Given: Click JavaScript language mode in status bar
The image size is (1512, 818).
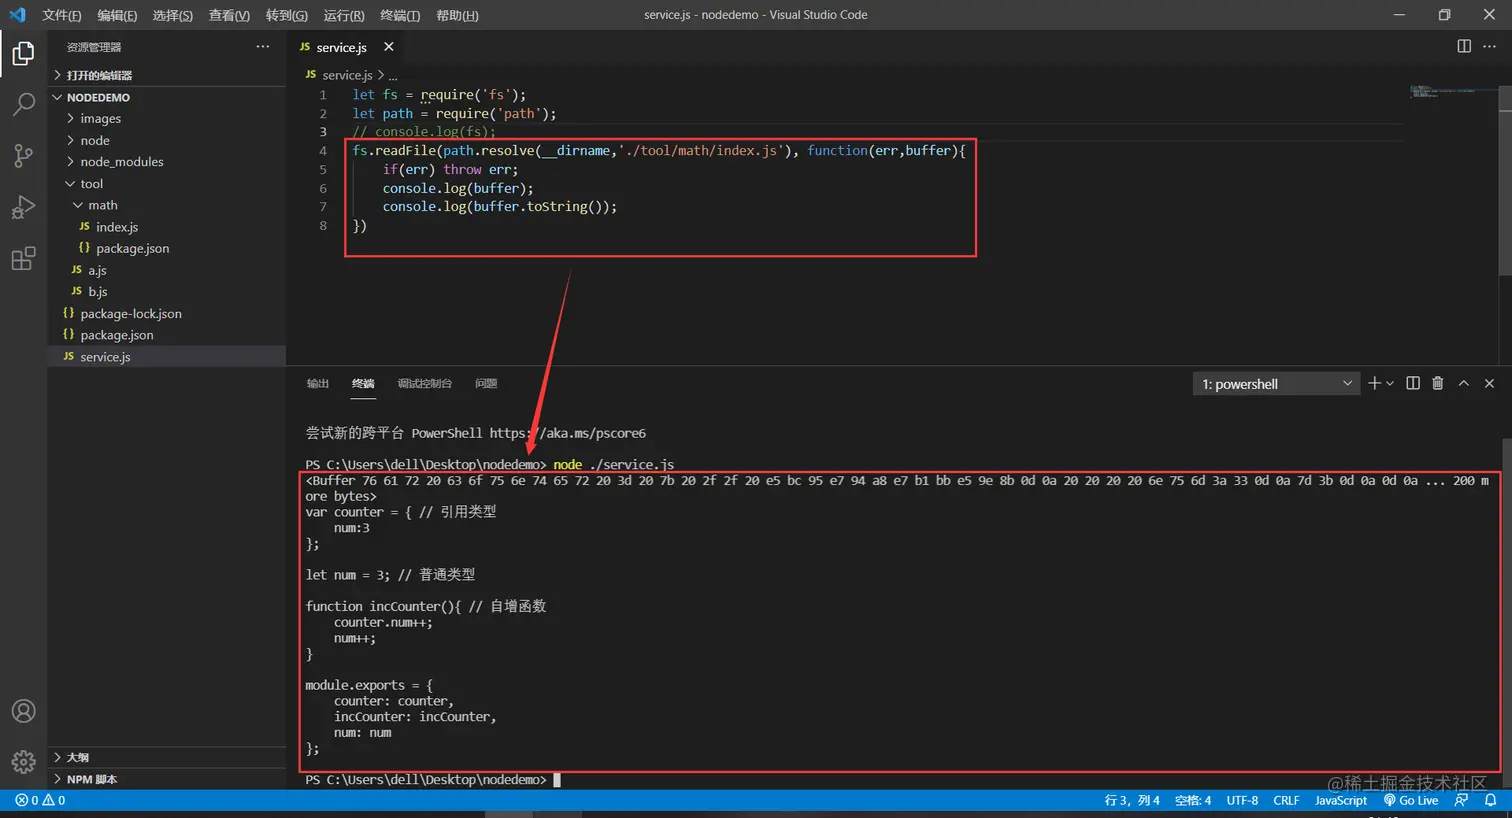Looking at the screenshot, I should point(1340,800).
